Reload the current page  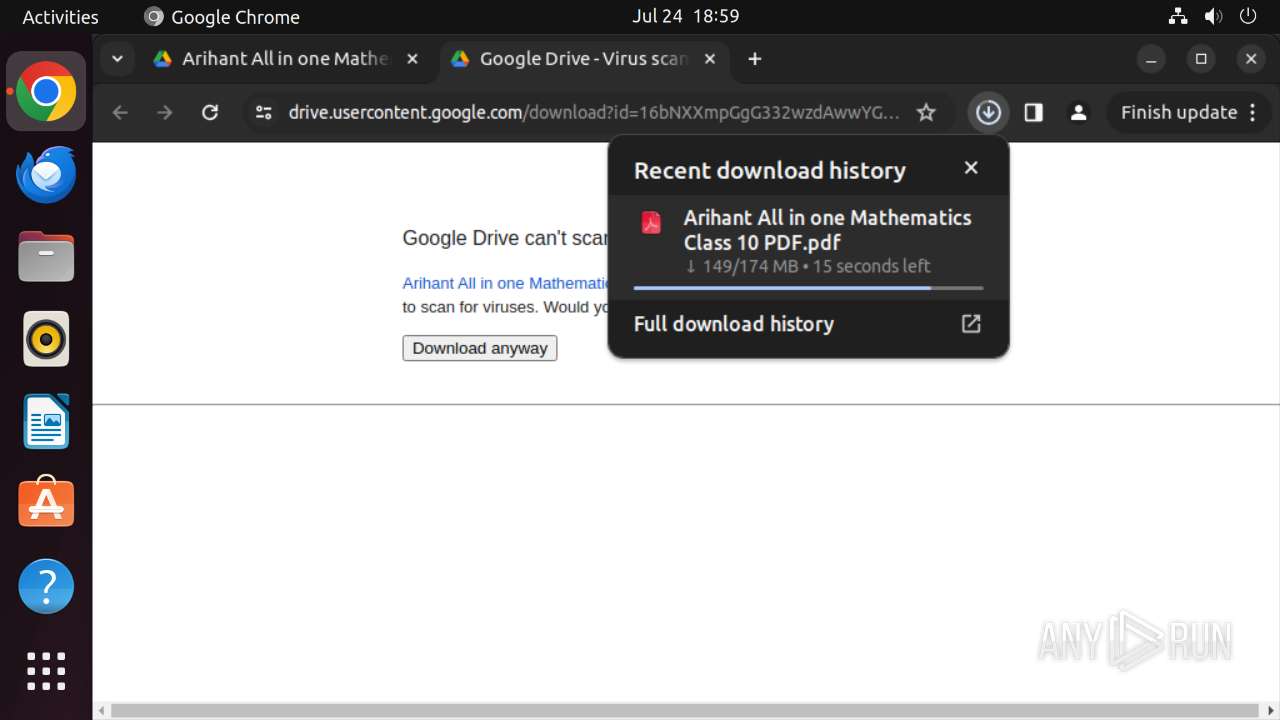210,113
